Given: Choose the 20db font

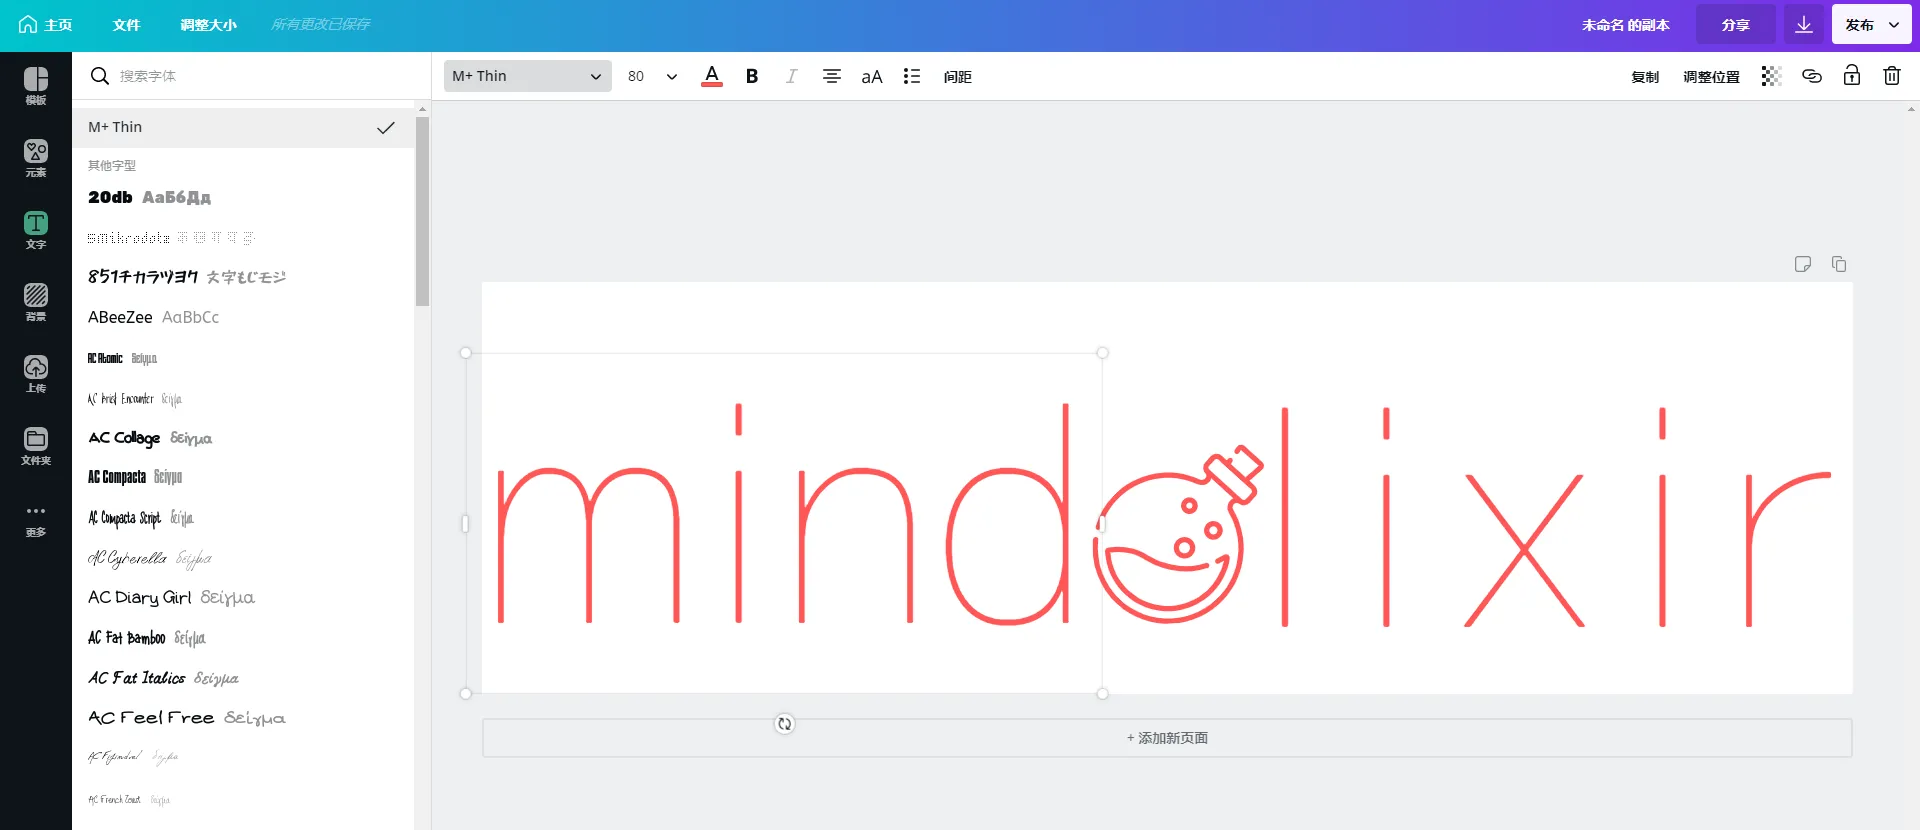Looking at the screenshot, I should click(x=243, y=197).
